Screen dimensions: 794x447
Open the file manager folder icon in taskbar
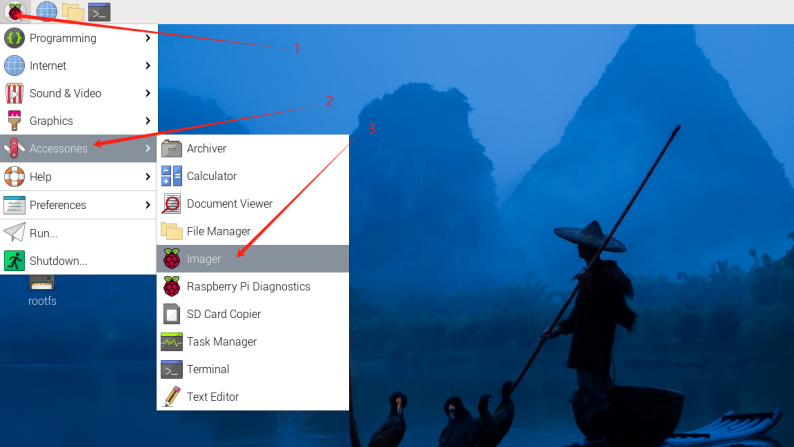pos(72,11)
